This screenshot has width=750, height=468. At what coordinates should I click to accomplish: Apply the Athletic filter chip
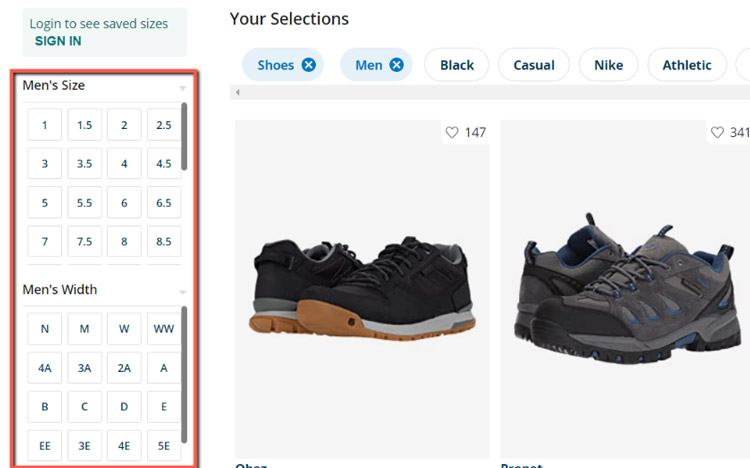tap(686, 65)
